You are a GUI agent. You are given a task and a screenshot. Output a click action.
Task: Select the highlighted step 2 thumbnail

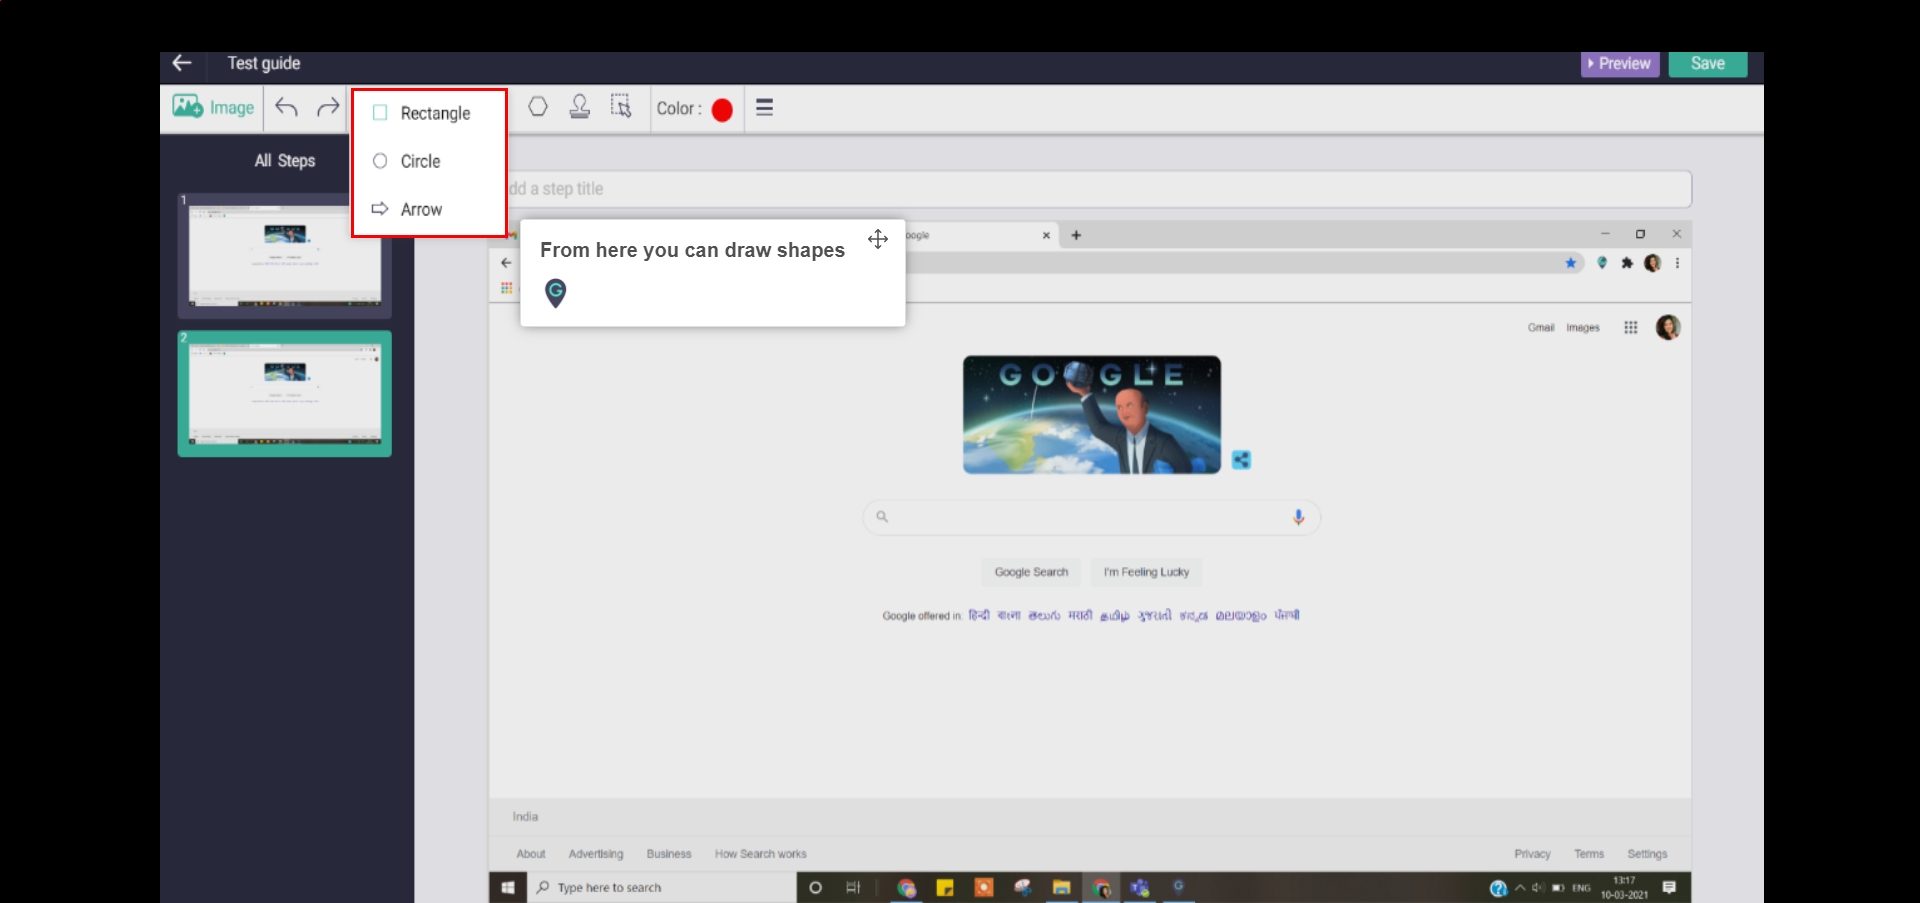point(284,394)
